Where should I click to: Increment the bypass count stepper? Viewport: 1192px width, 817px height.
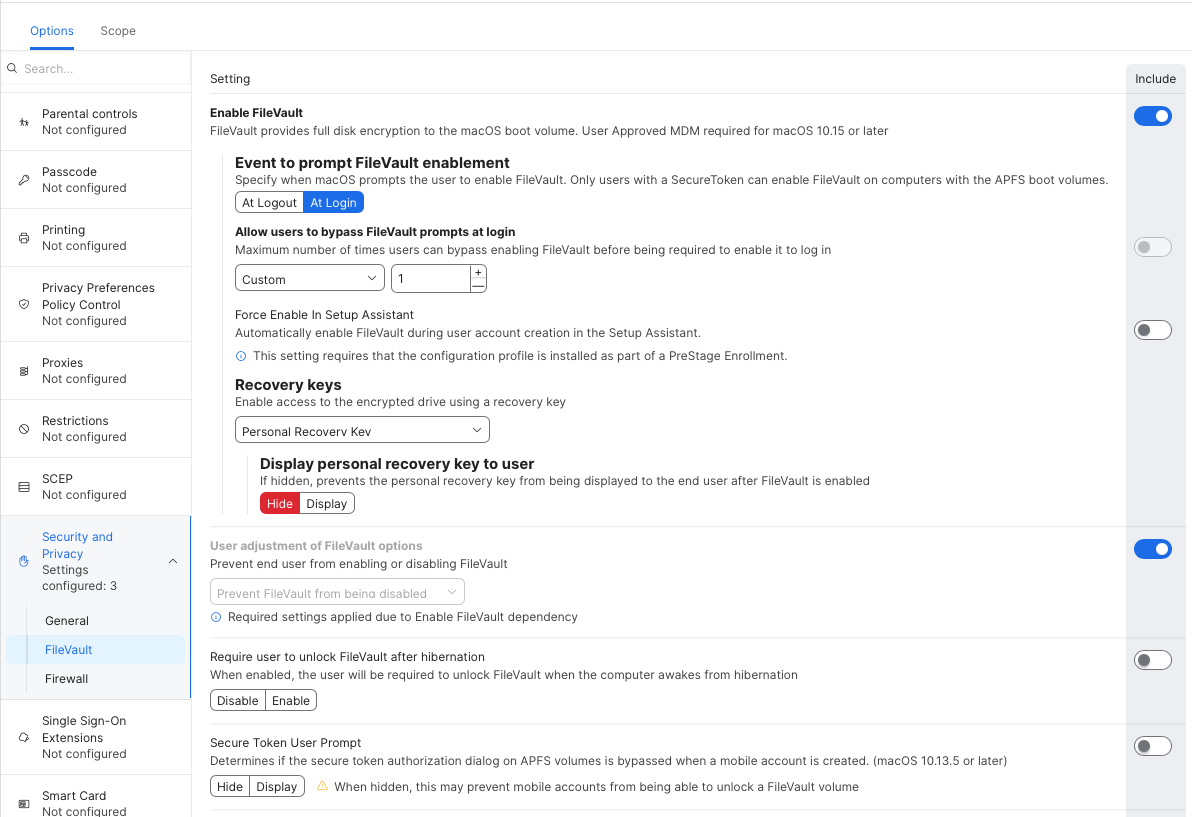click(x=478, y=272)
